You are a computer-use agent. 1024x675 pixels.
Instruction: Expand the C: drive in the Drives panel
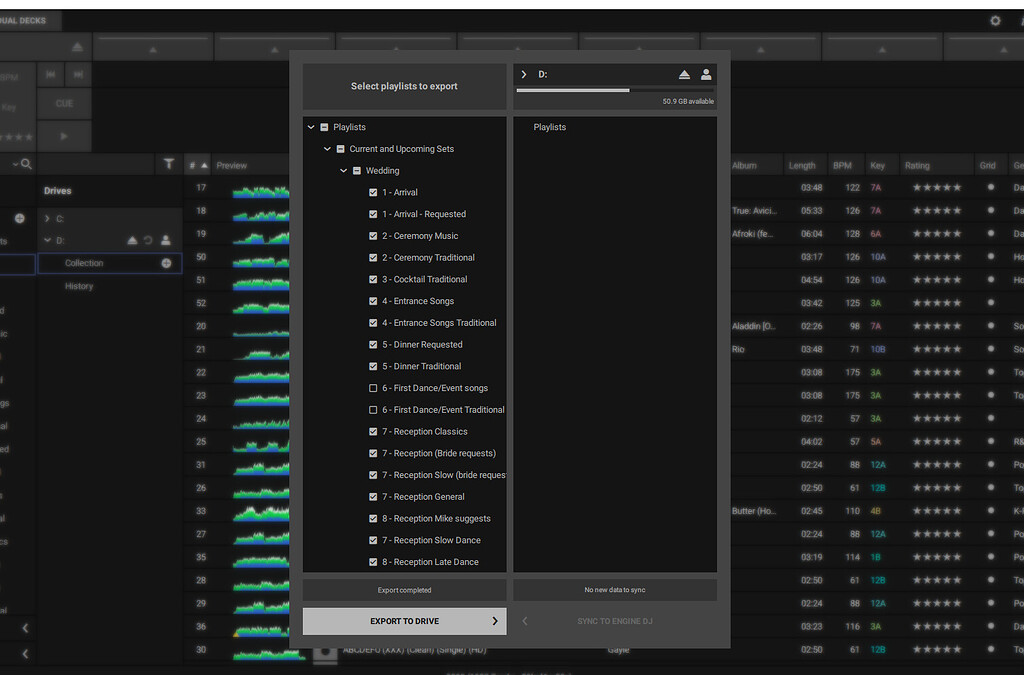pyautogui.click(x=47, y=219)
